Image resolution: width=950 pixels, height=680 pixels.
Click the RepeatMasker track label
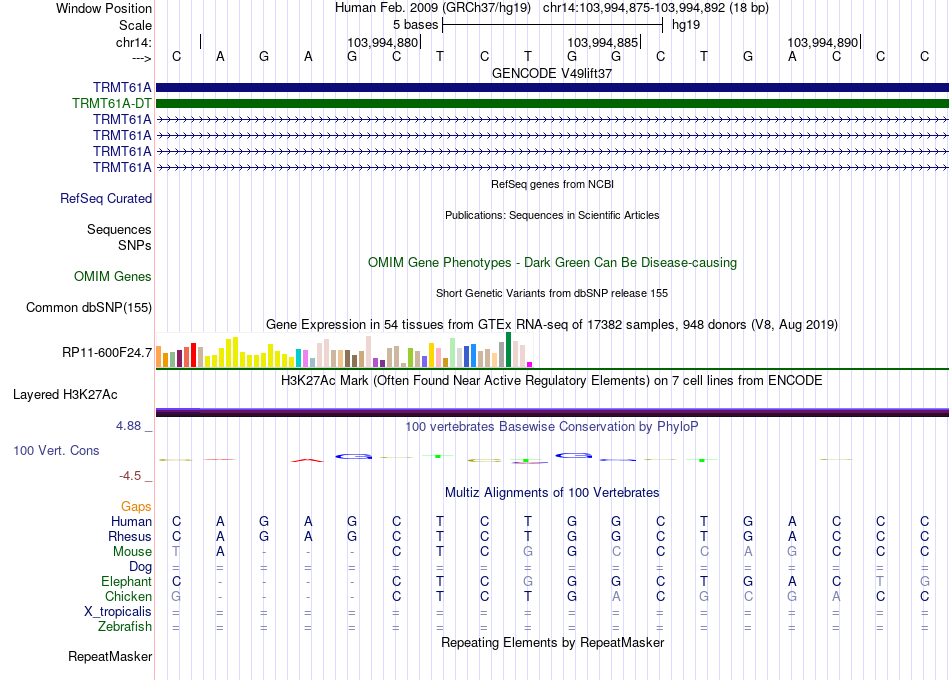click(110, 656)
